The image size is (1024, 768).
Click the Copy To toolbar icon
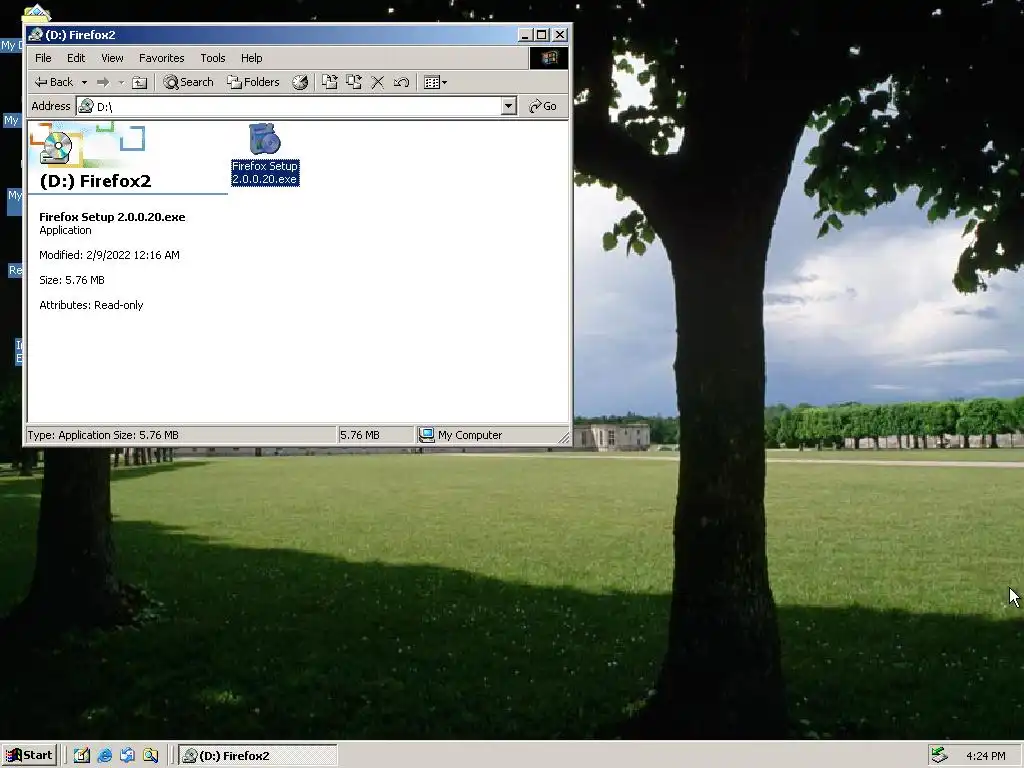click(354, 82)
